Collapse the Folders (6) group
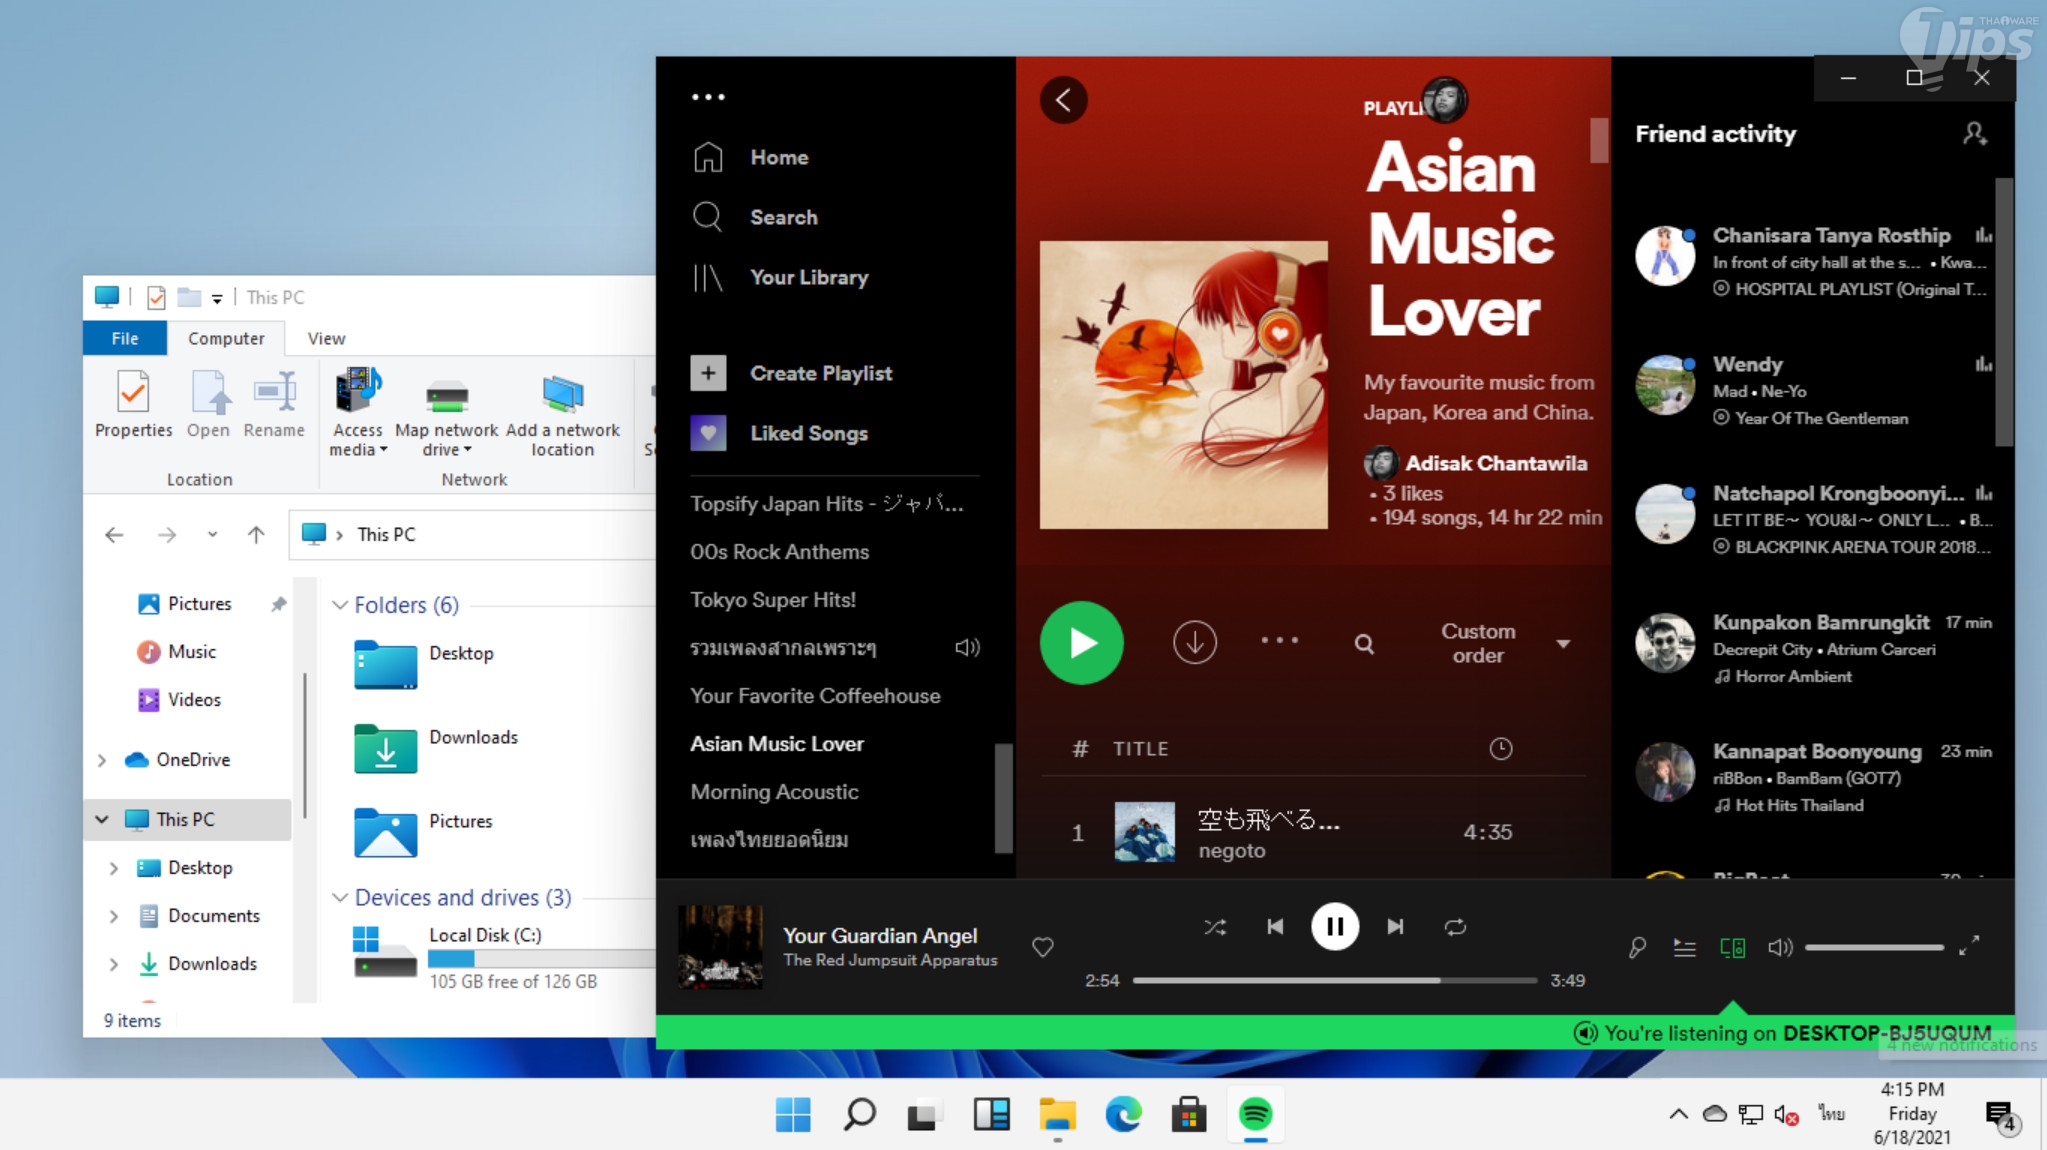The width and height of the screenshot is (2047, 1150). (340, 605)
